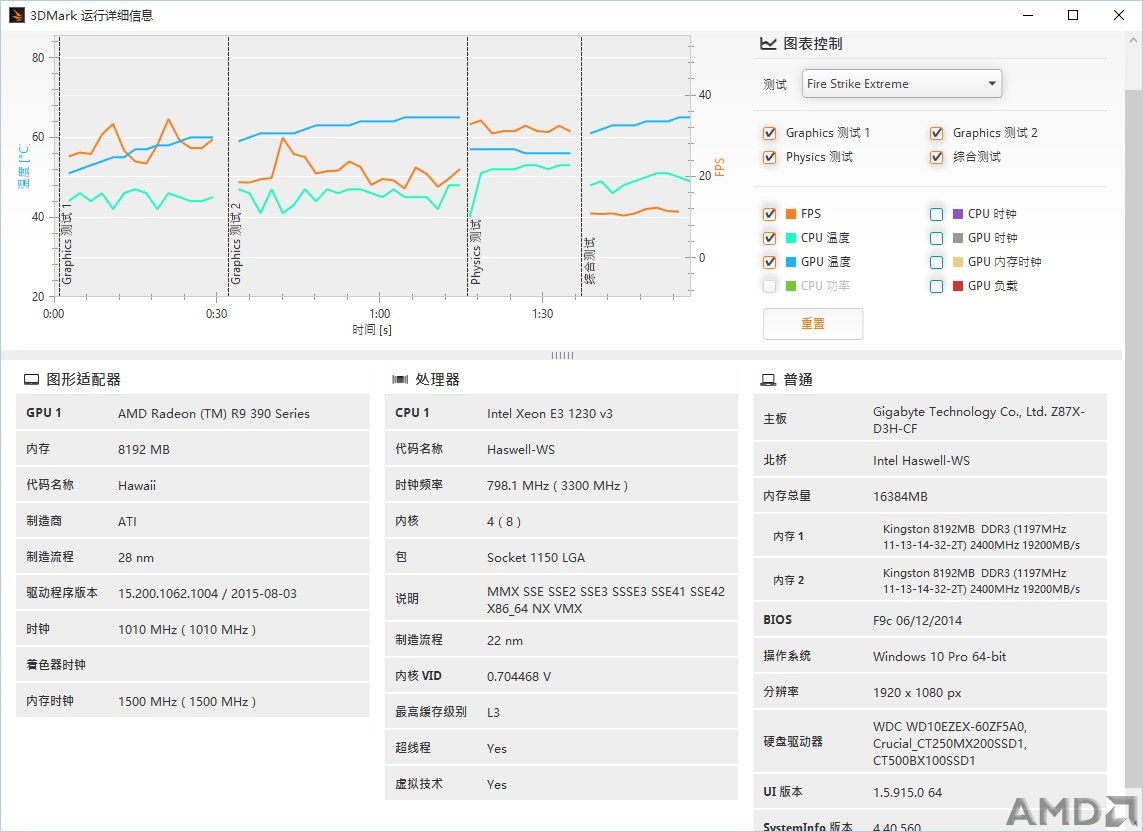Click the 重置 reset button
The height and width of the screenshot is (832, 1143).
tap(813, 324)
